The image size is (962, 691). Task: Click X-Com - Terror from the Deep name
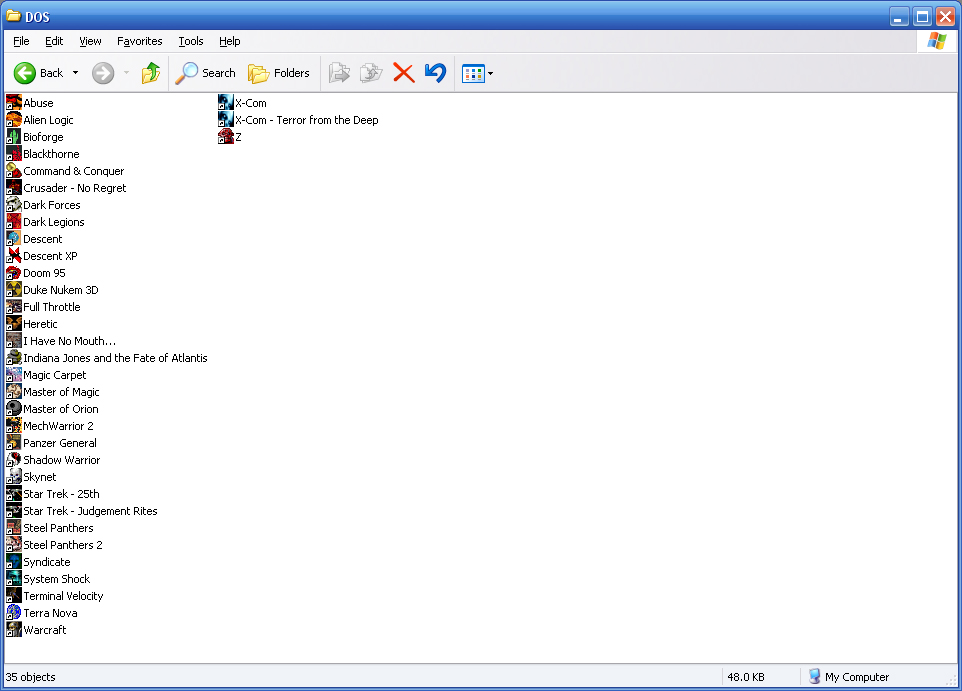[307, 120]
